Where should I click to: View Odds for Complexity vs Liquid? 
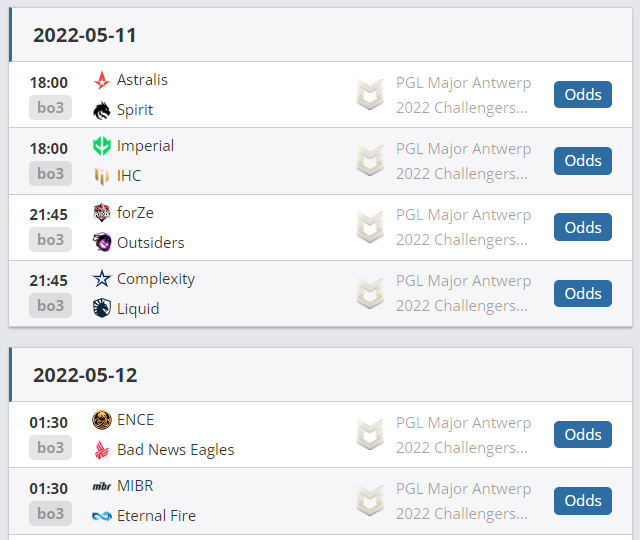(583, 294)
